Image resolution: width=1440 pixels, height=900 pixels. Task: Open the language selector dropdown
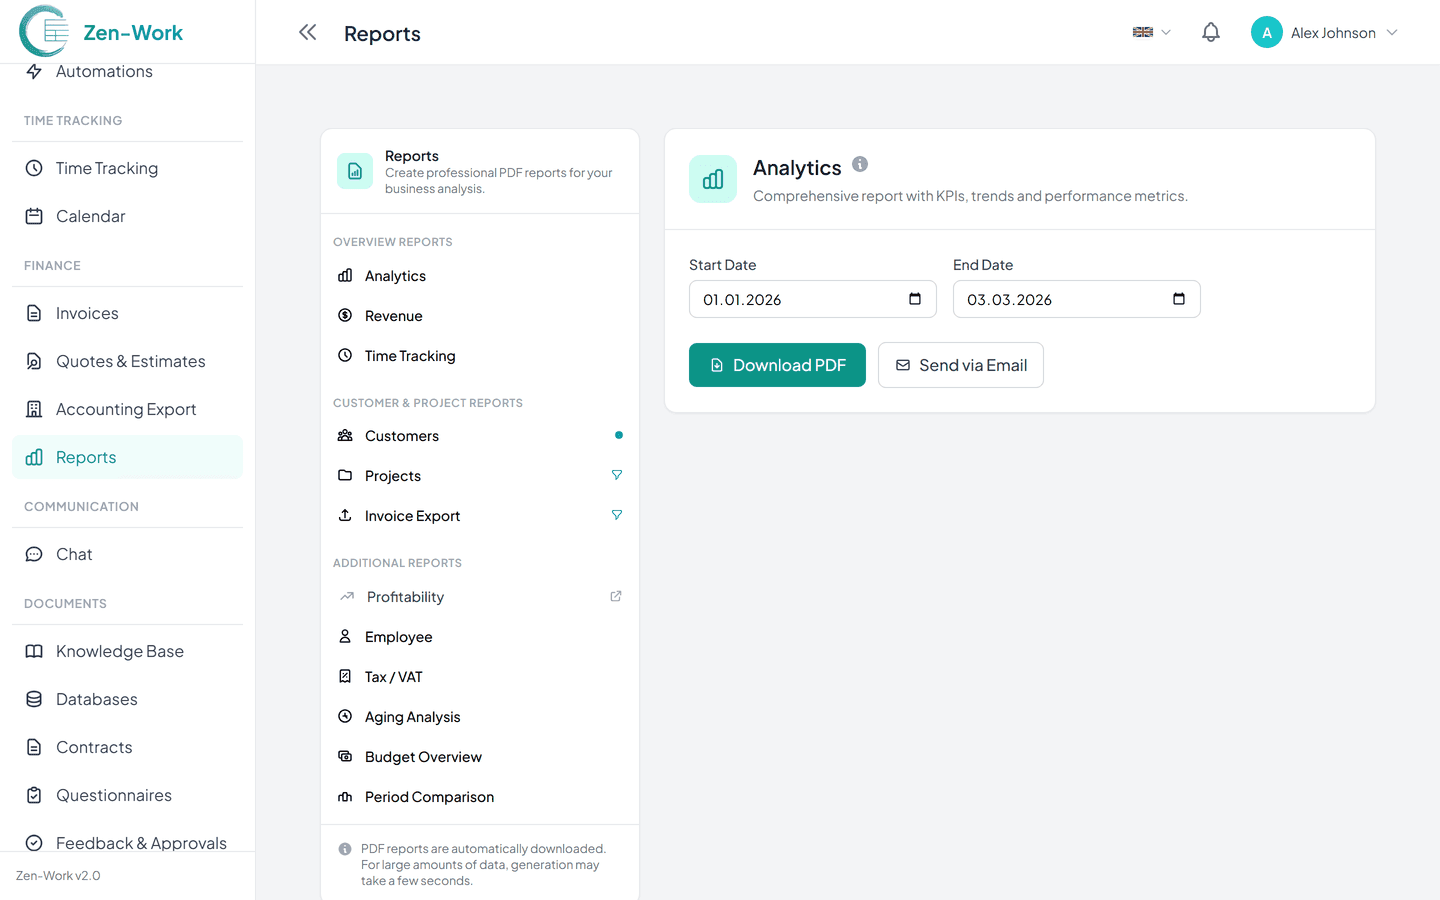pos(1150,31)
